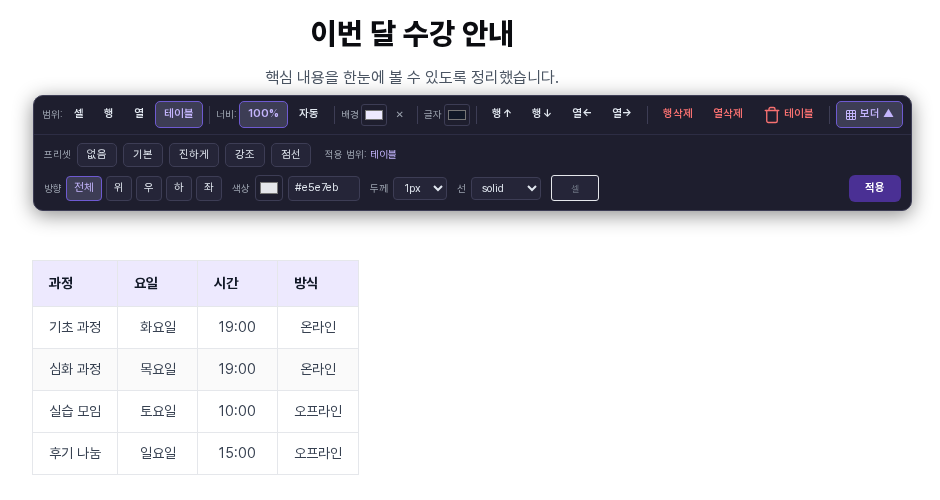Select 전체 border direction

[84, 188]
